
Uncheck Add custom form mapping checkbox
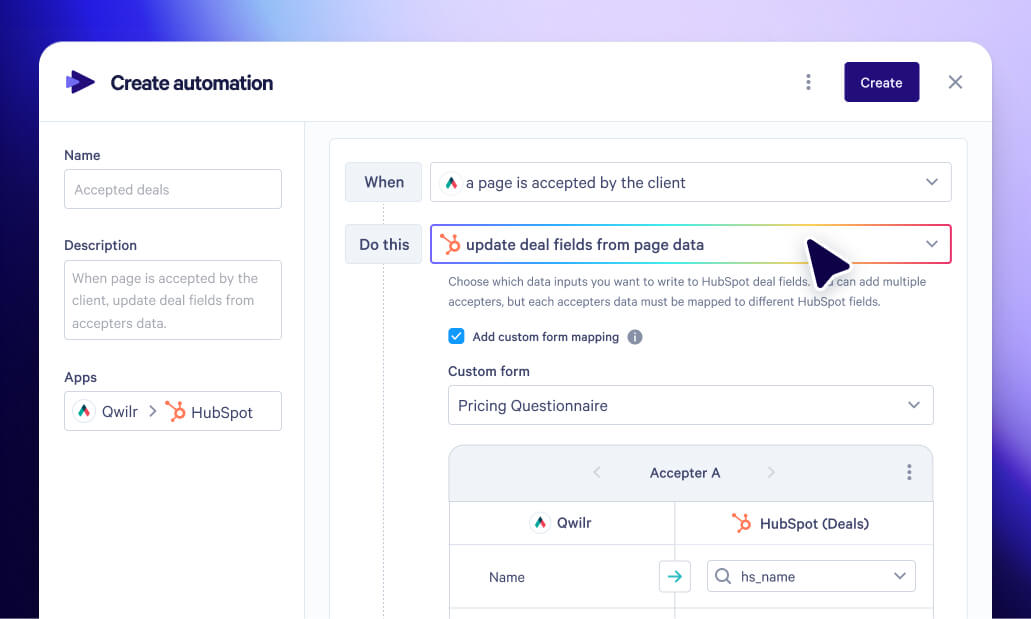(x=456, y=336)
